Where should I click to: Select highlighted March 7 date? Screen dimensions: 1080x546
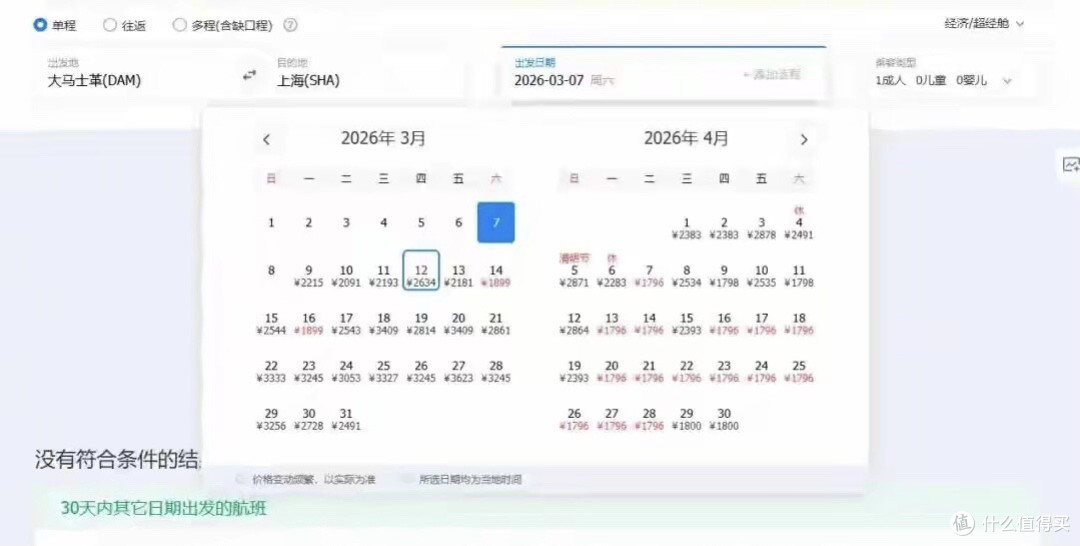pyautogui.click(x=496, y=222)
